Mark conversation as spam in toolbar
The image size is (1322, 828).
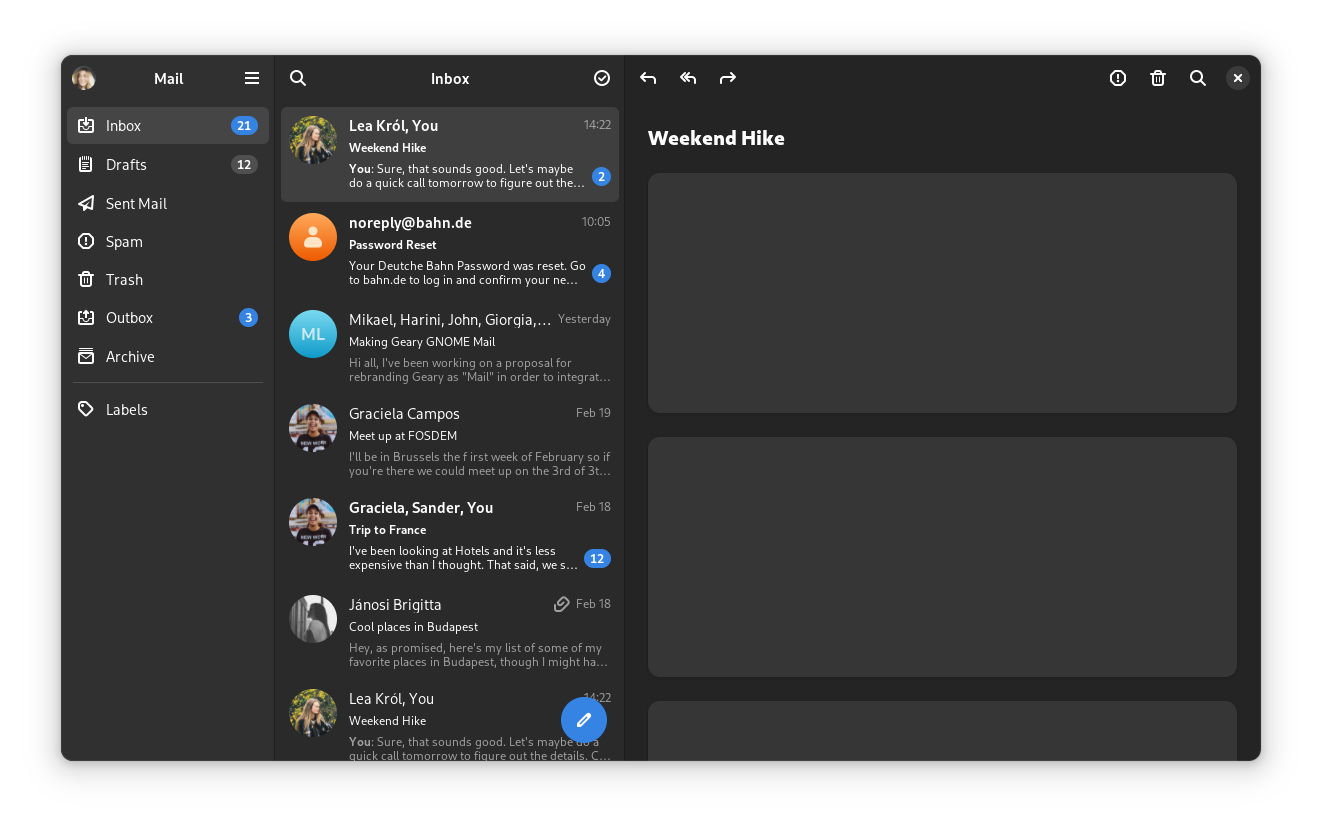[1118, 78]
